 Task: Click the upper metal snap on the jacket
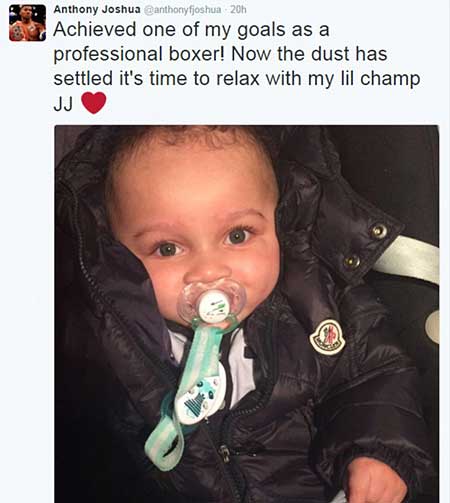pos(379,230)
